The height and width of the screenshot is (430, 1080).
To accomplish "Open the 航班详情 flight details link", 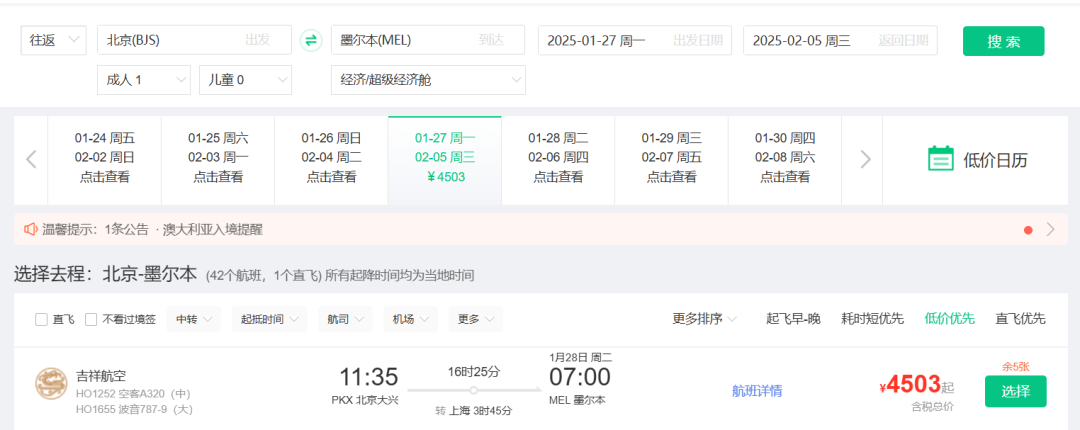I will tap(757, 390).
